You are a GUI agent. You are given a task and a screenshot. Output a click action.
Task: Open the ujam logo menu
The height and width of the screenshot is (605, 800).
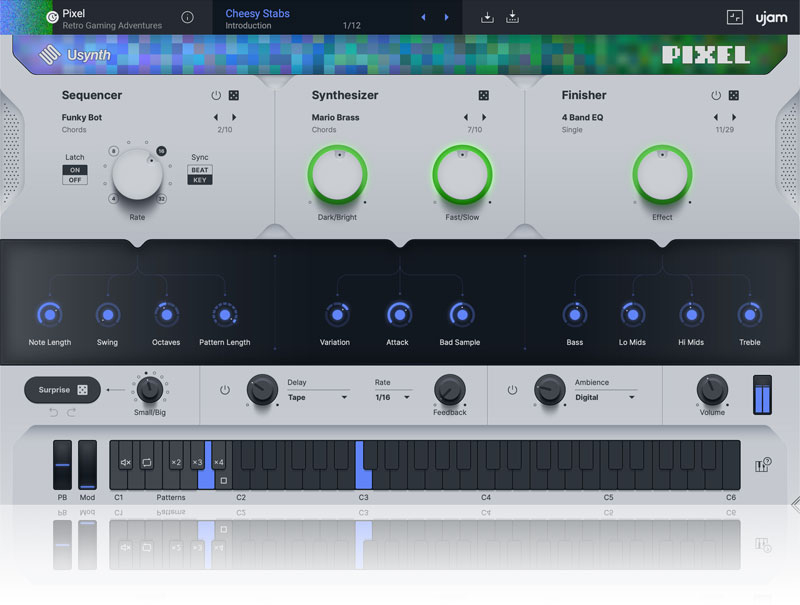[x=771, y=17]
